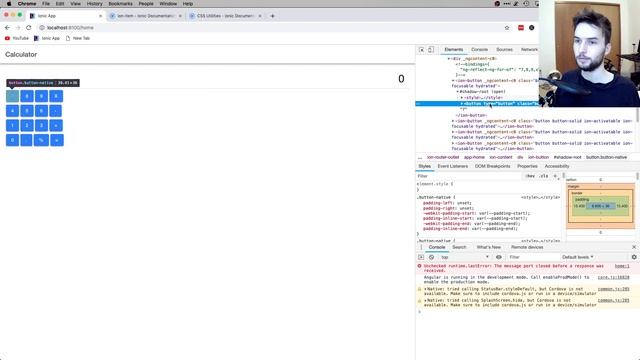This screenshot has height=360, width=640.
Task: Collapse the div _ngcontent node
Action: (x=449, y=59)
